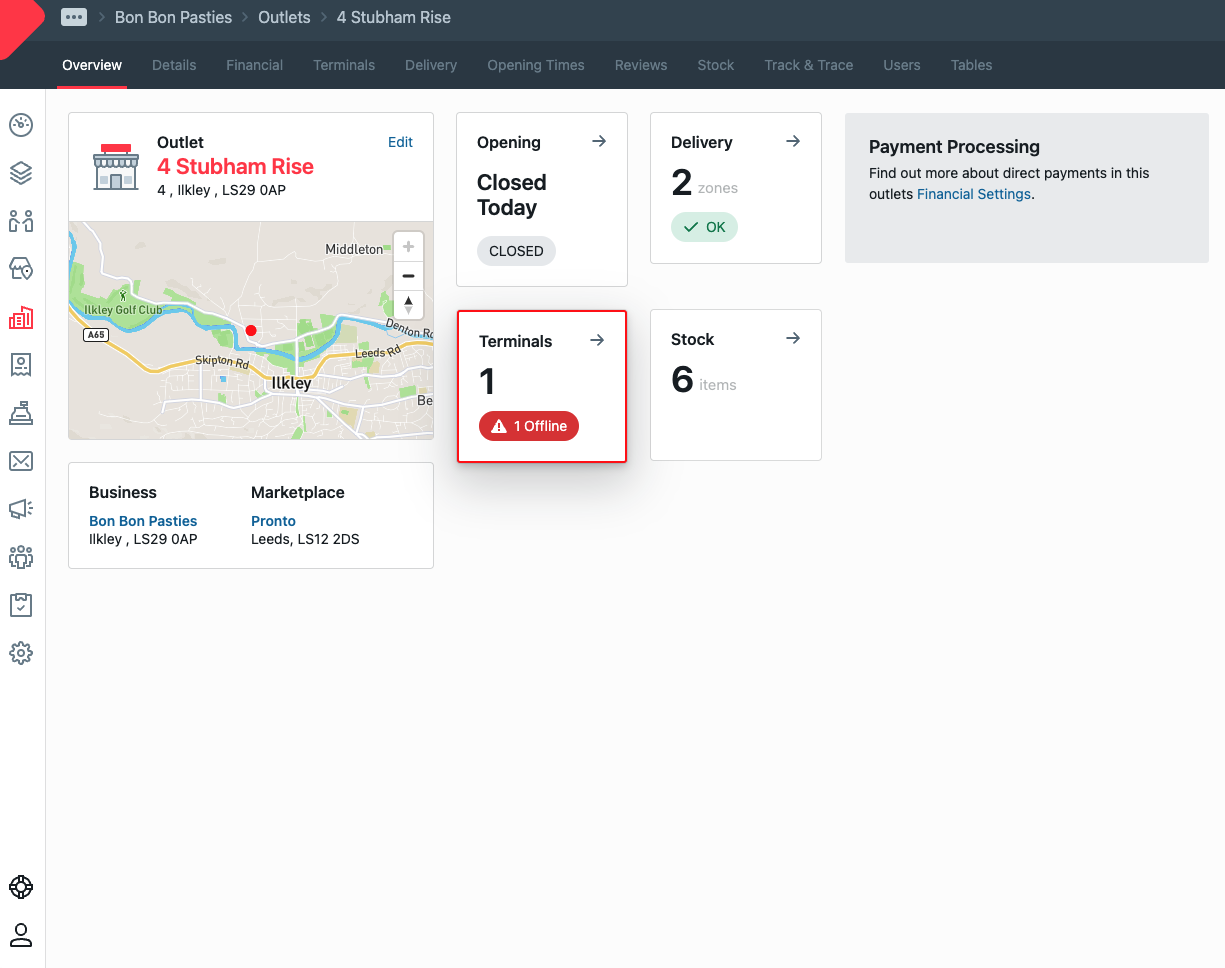The width and height of the screenshot is (1225, 968).
Task: Open the cash register sidebar icon
Action: pyautogui.click(x=21, y=412)
